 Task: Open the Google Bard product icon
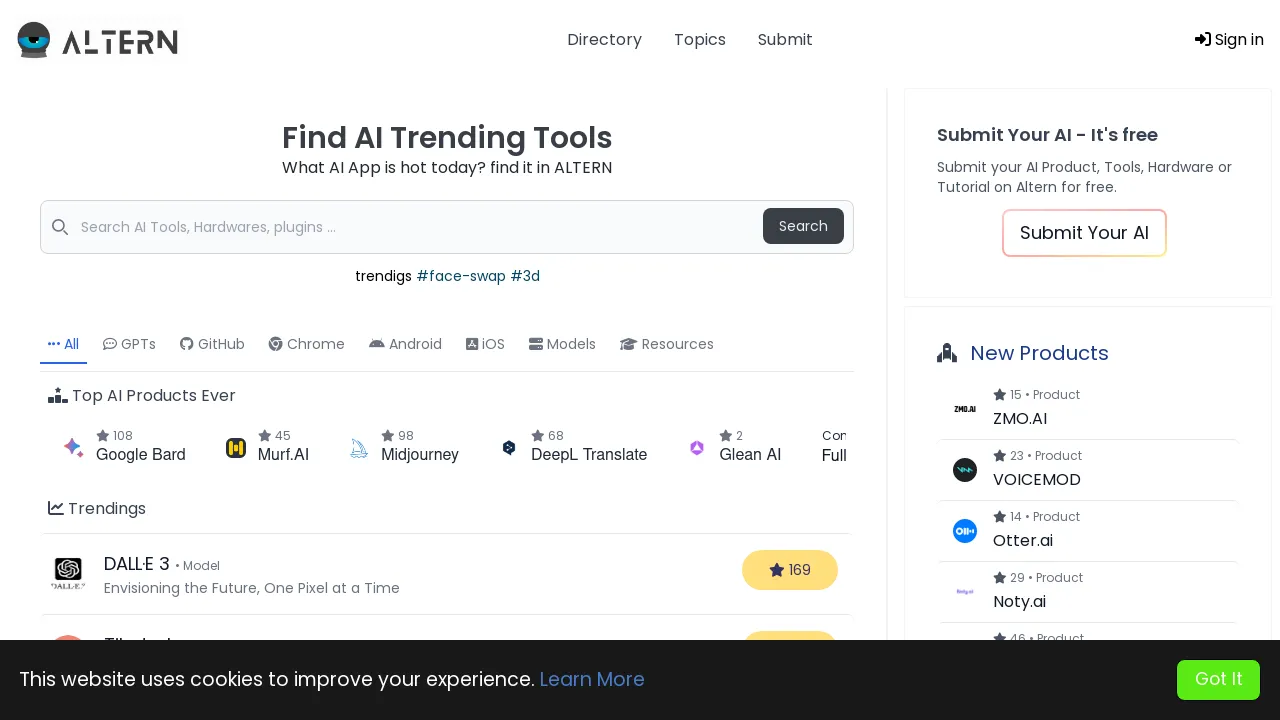[x=73, y=447]
